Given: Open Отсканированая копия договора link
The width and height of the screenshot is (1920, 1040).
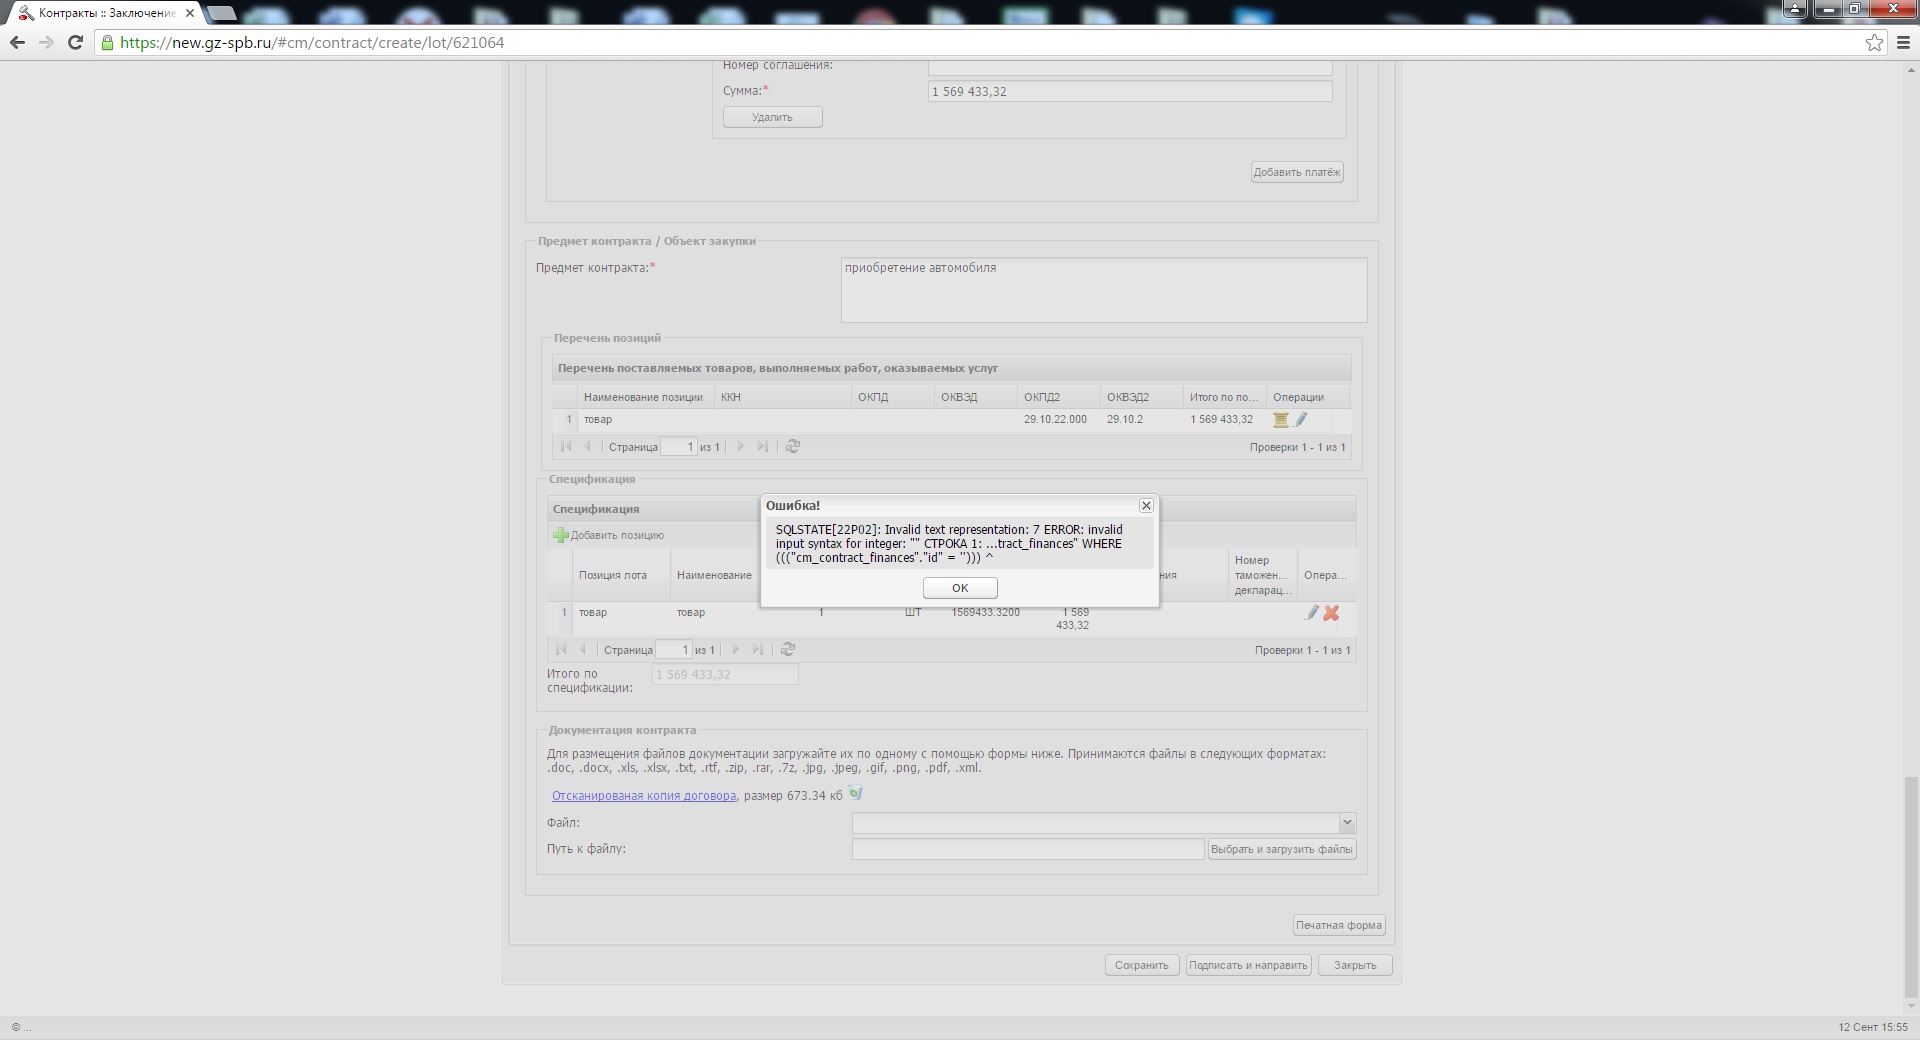Looking at the screenshot, I should pyautogui.click(x=644, y=796).
